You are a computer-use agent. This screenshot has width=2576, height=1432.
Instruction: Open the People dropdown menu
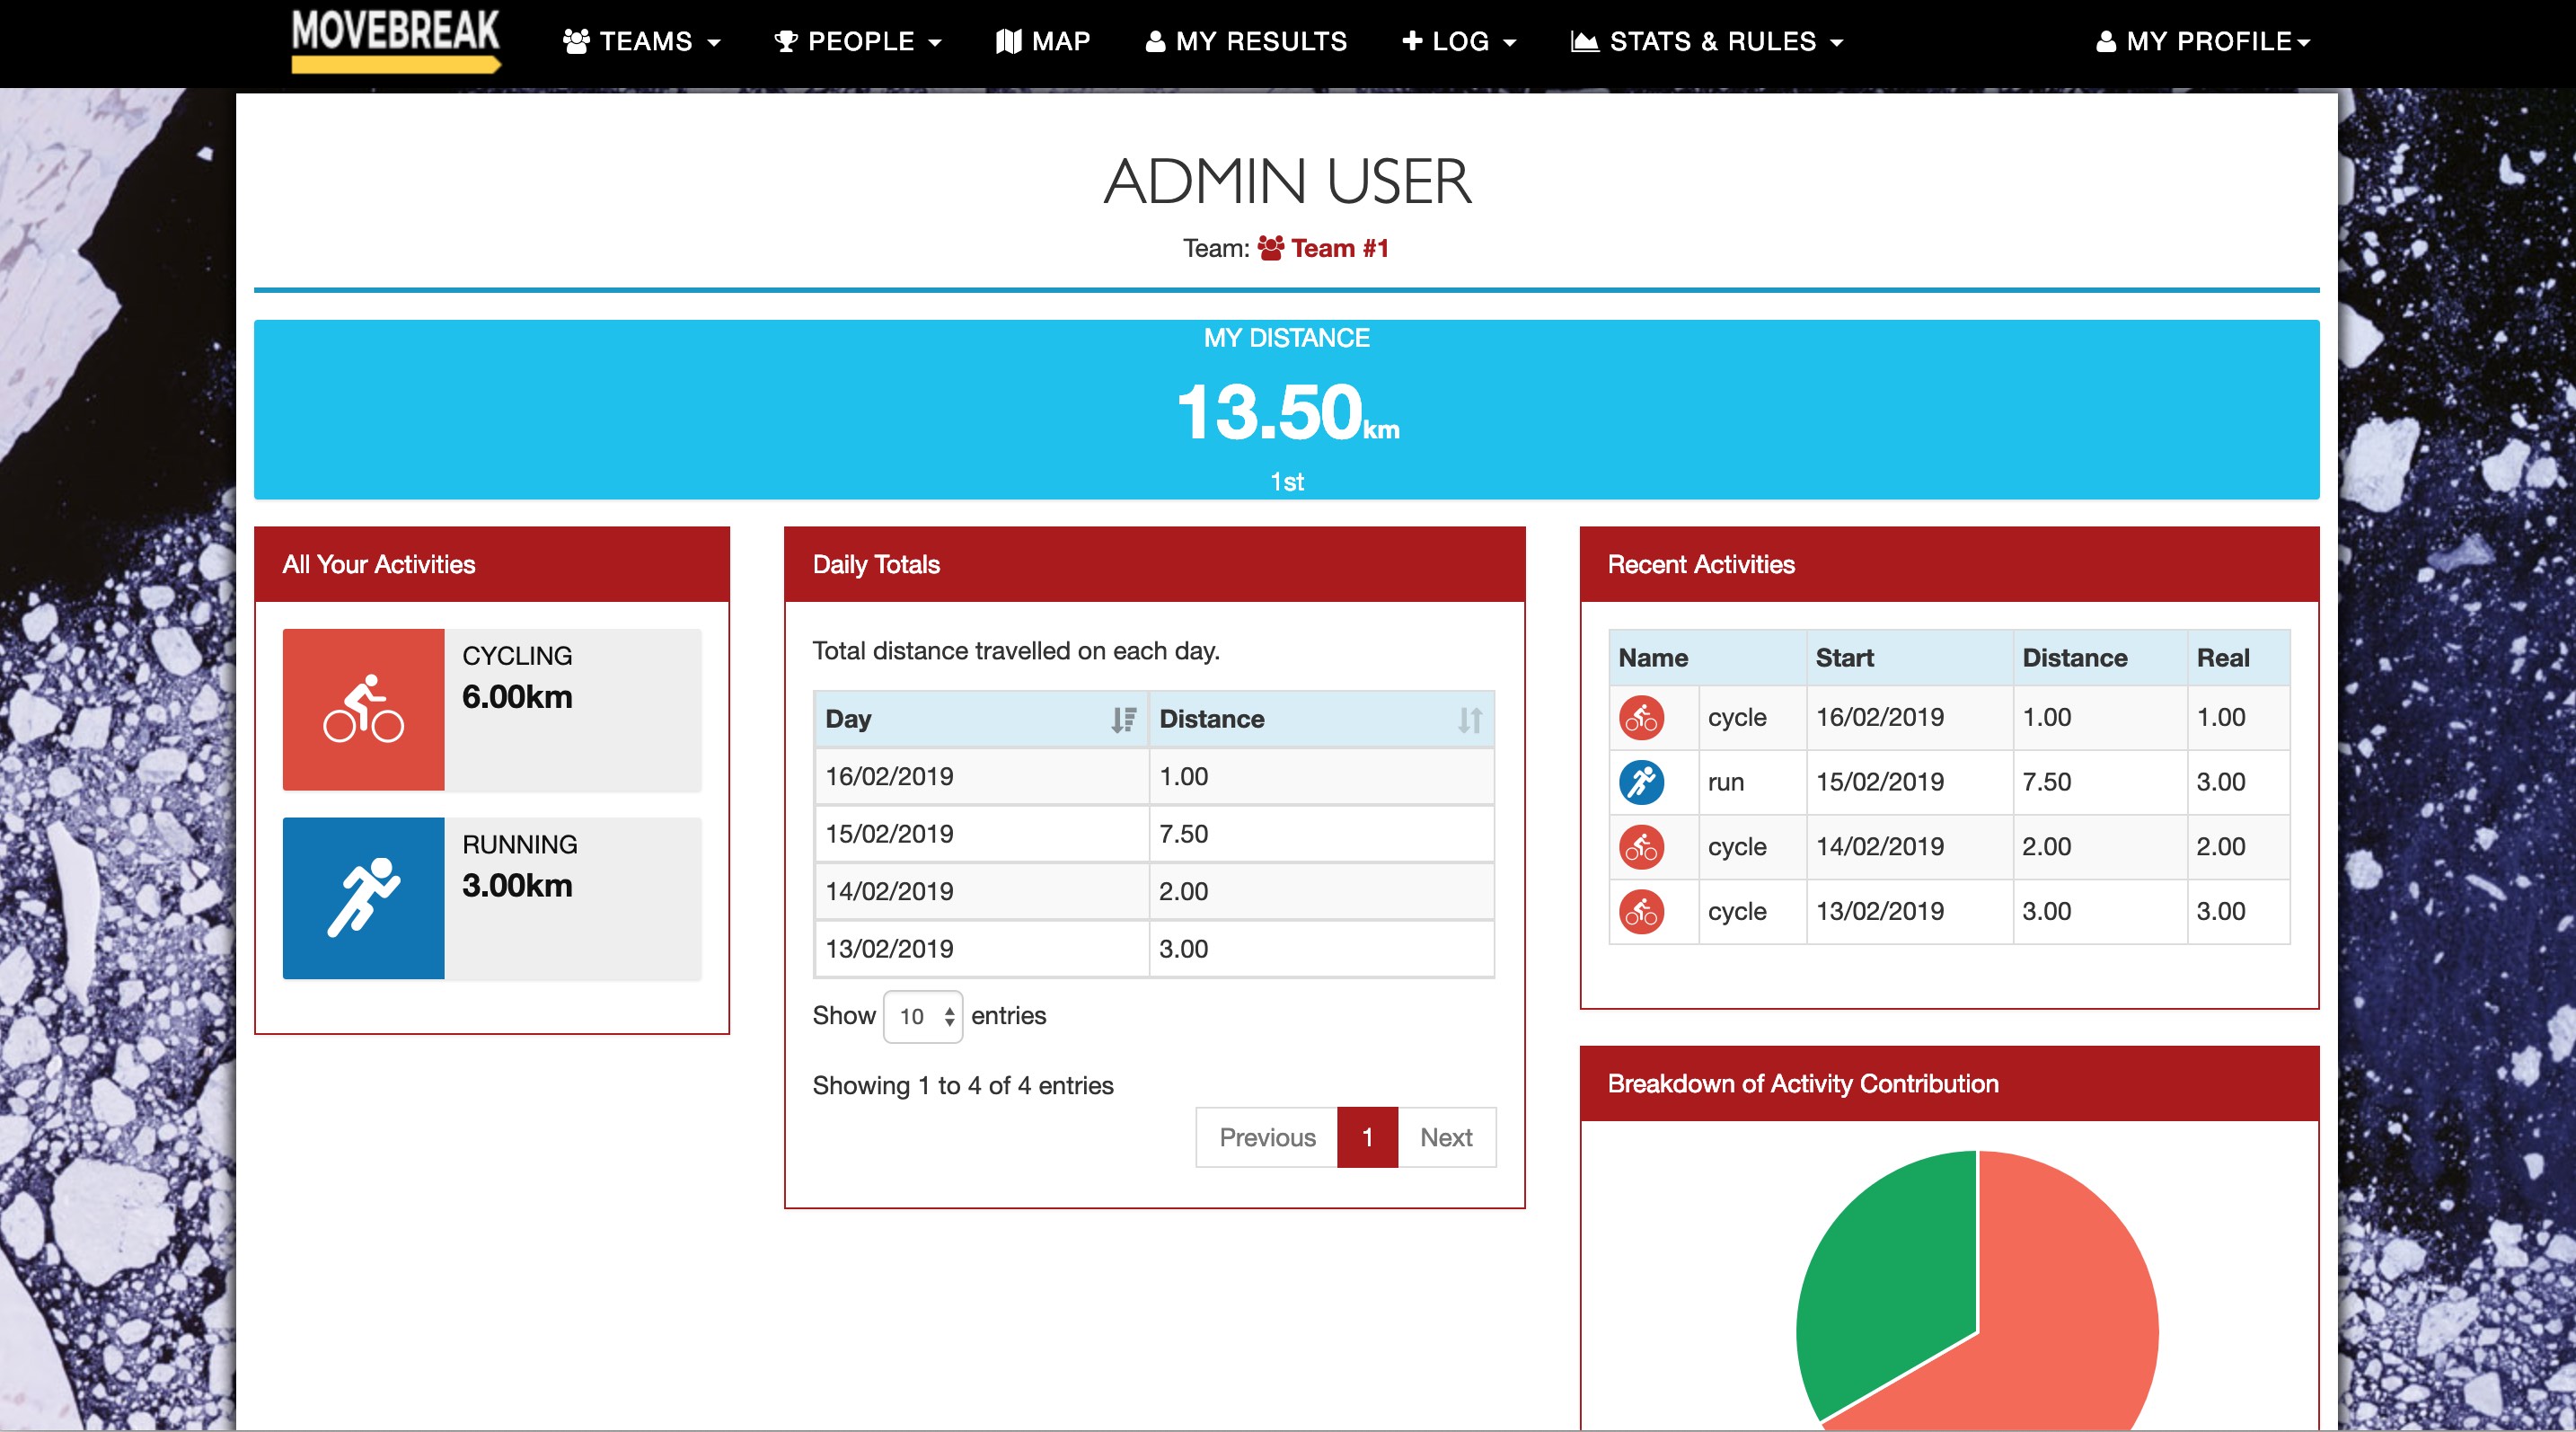[x=858, y=41]
